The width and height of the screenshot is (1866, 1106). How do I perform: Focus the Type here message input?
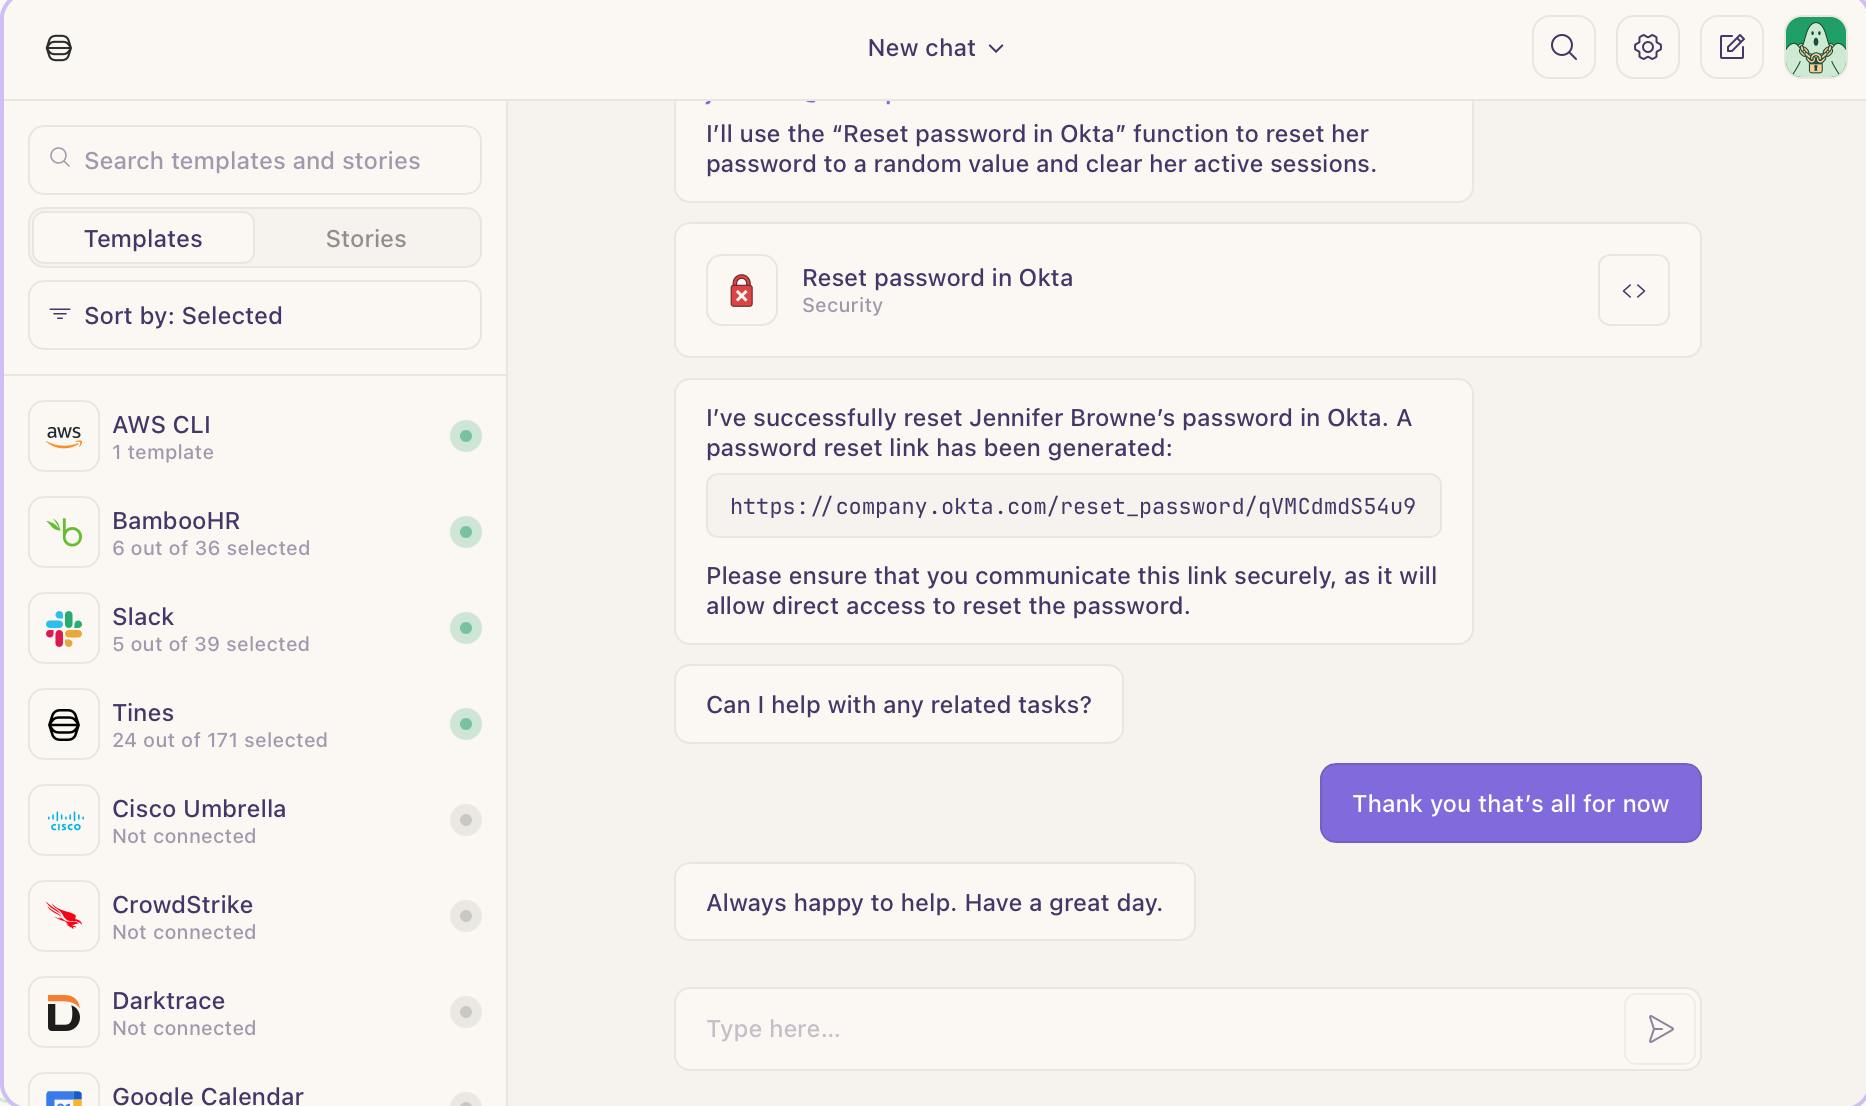tap(1150, 1029)
